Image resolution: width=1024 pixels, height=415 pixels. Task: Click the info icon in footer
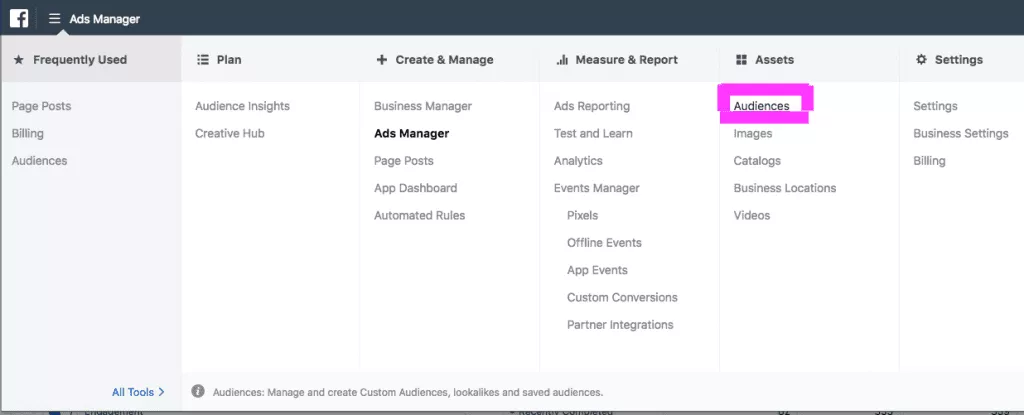(198, 391)
